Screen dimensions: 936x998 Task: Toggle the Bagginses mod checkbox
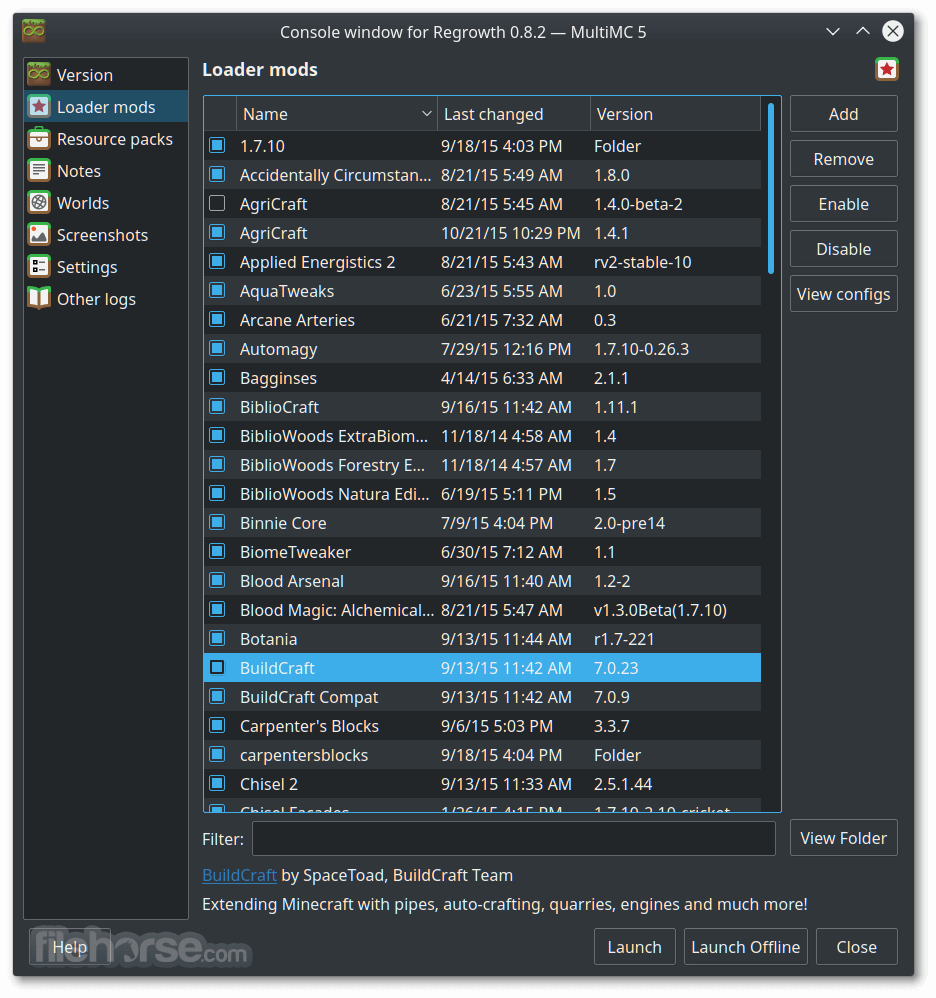[x=218, y=377]
